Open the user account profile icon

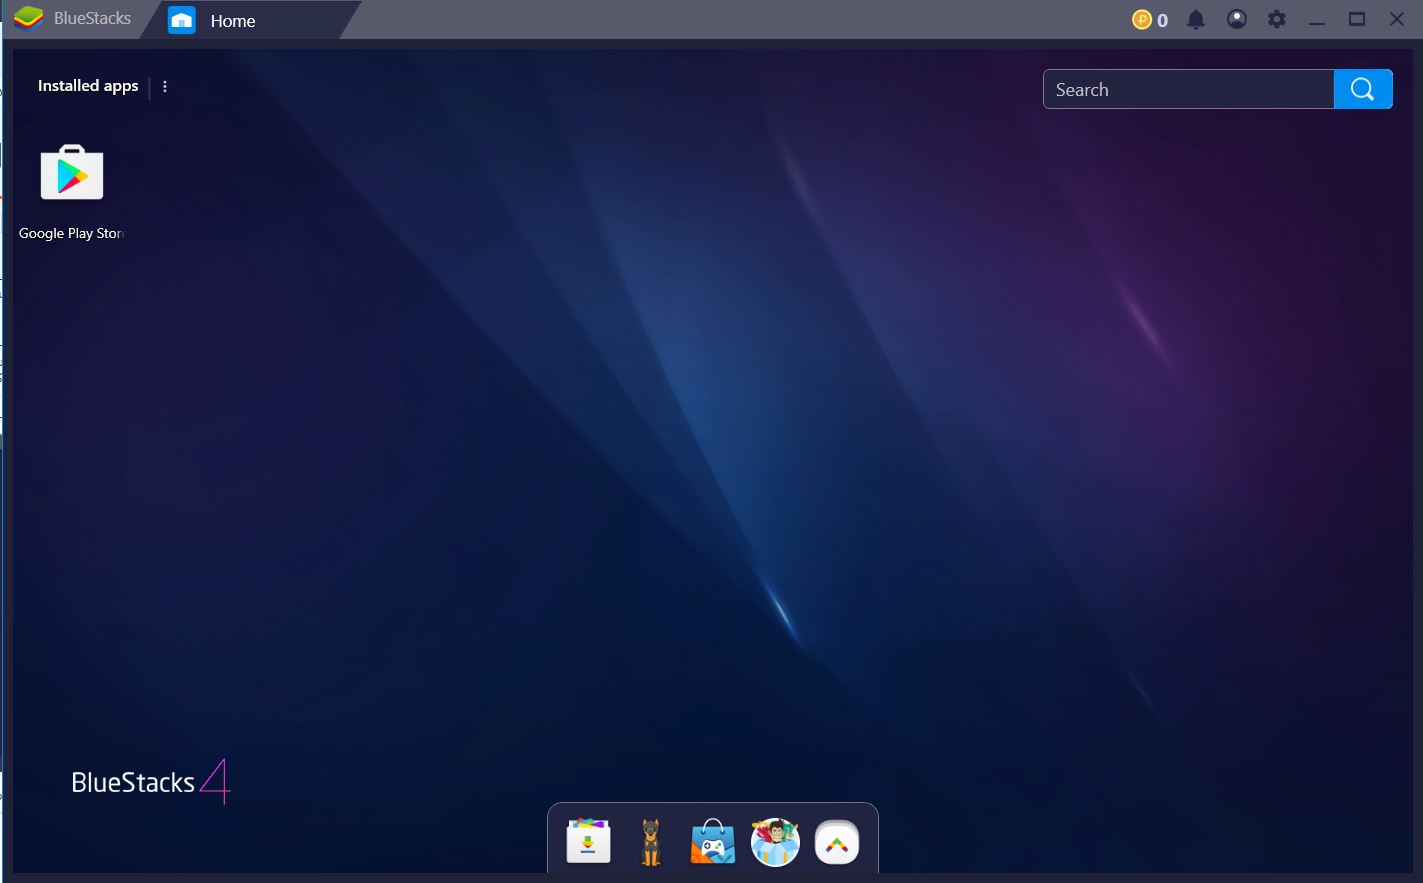pos(1237,19)
